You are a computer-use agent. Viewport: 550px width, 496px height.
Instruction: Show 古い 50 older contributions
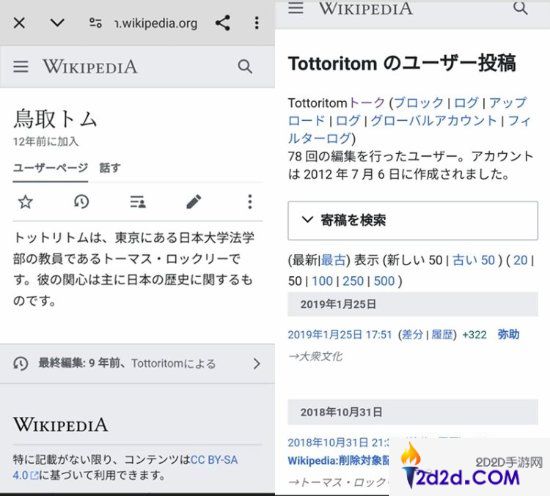pyautogui.click(x=474, y=260)
